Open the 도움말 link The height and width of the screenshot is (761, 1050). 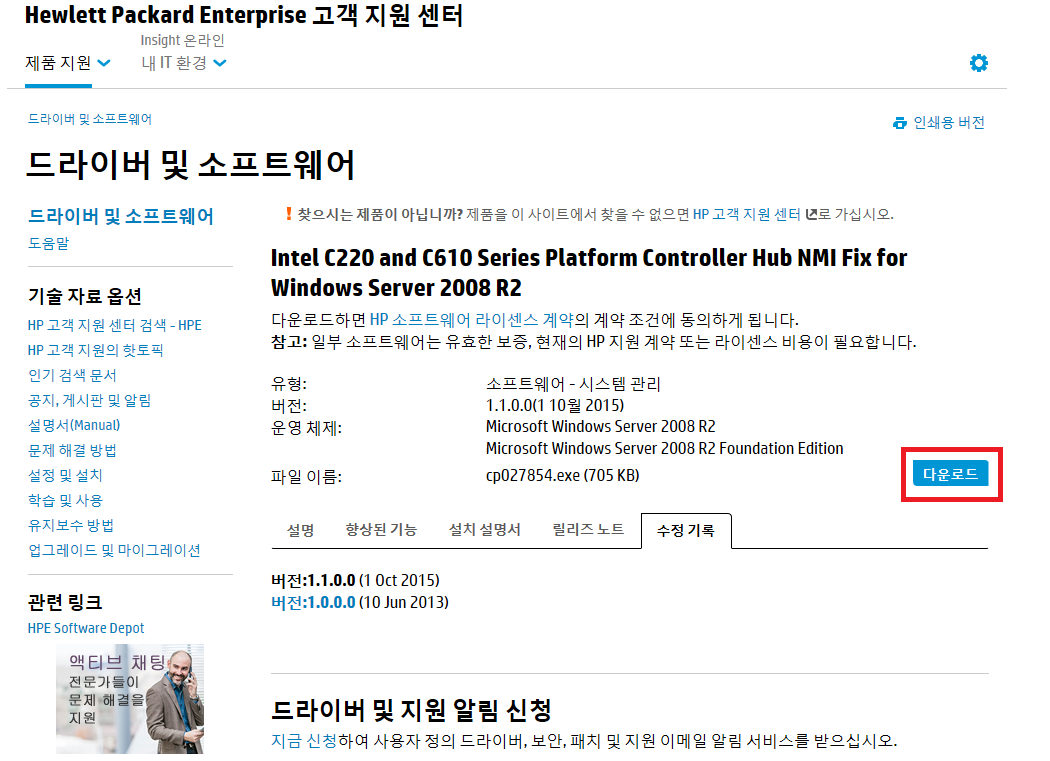48,243
